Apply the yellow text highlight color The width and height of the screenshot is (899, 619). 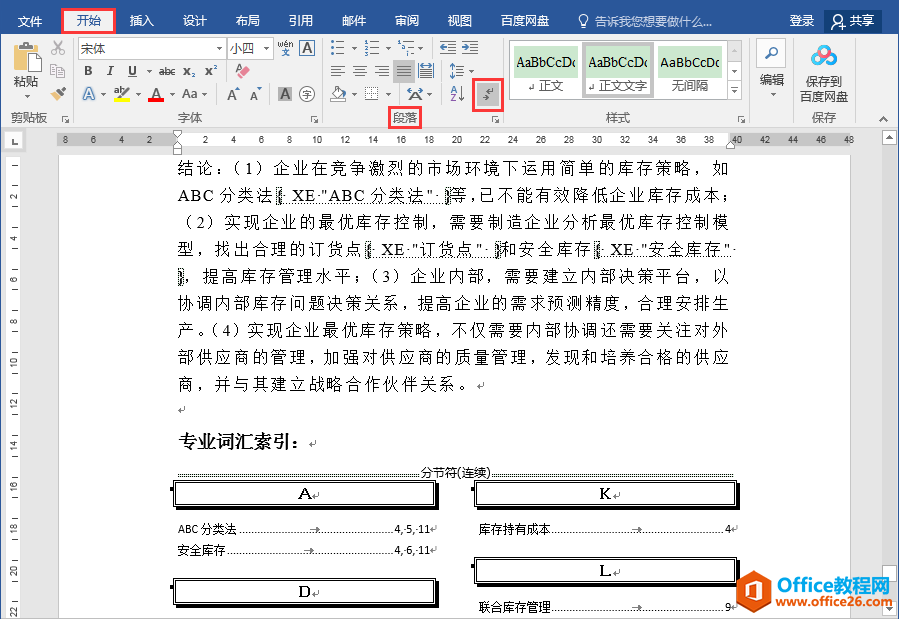coord(122,93)
